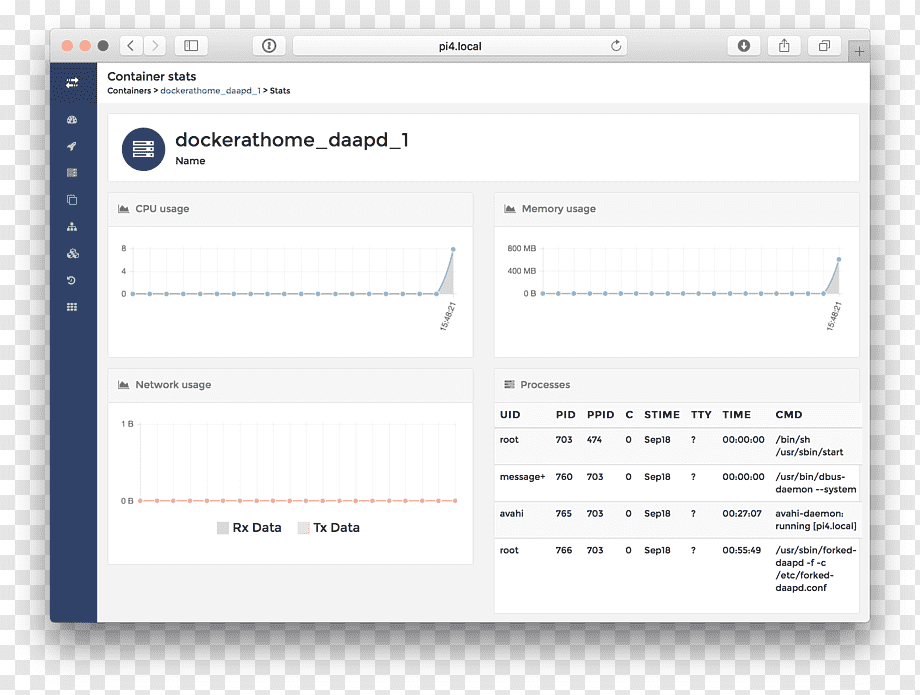This screenshot has width=920, height=695.
Task: Go back in Safari
Action: coord(131,46)
